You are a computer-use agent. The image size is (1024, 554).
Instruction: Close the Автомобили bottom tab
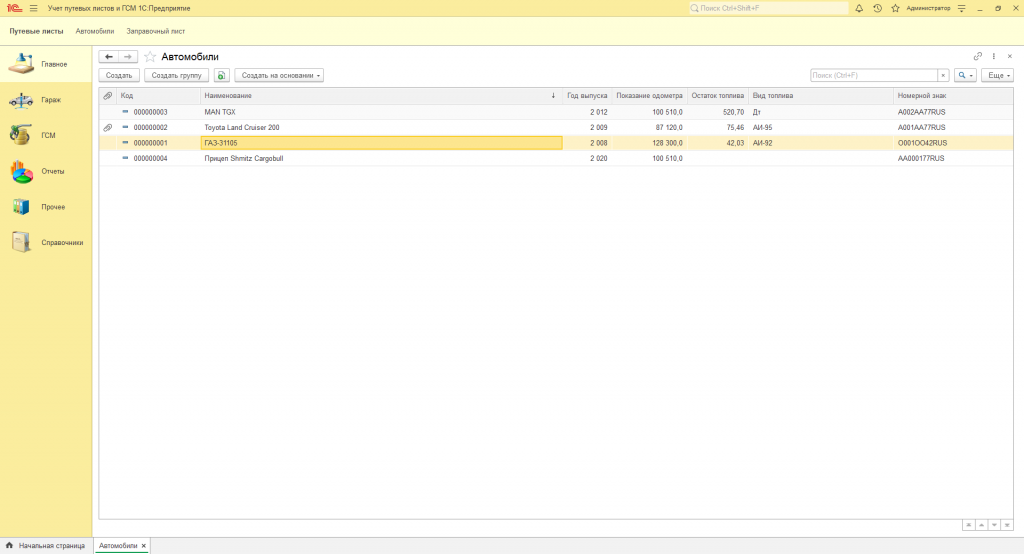pyautogui.click(x=144, y=546)
